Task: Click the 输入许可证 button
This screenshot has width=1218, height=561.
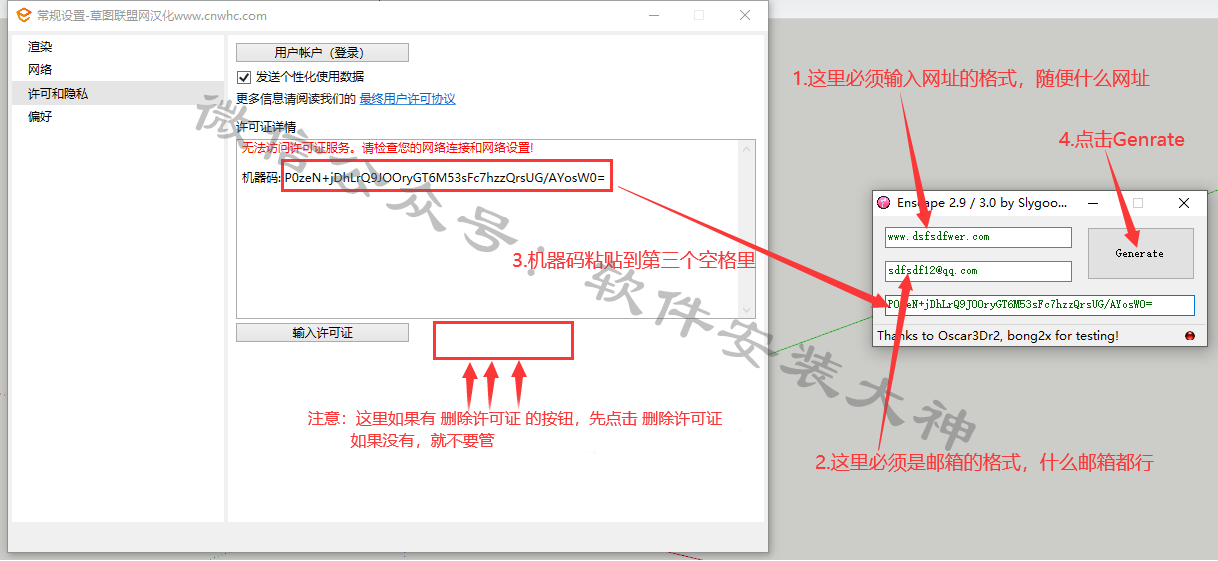Action: (x=322, y=333)
